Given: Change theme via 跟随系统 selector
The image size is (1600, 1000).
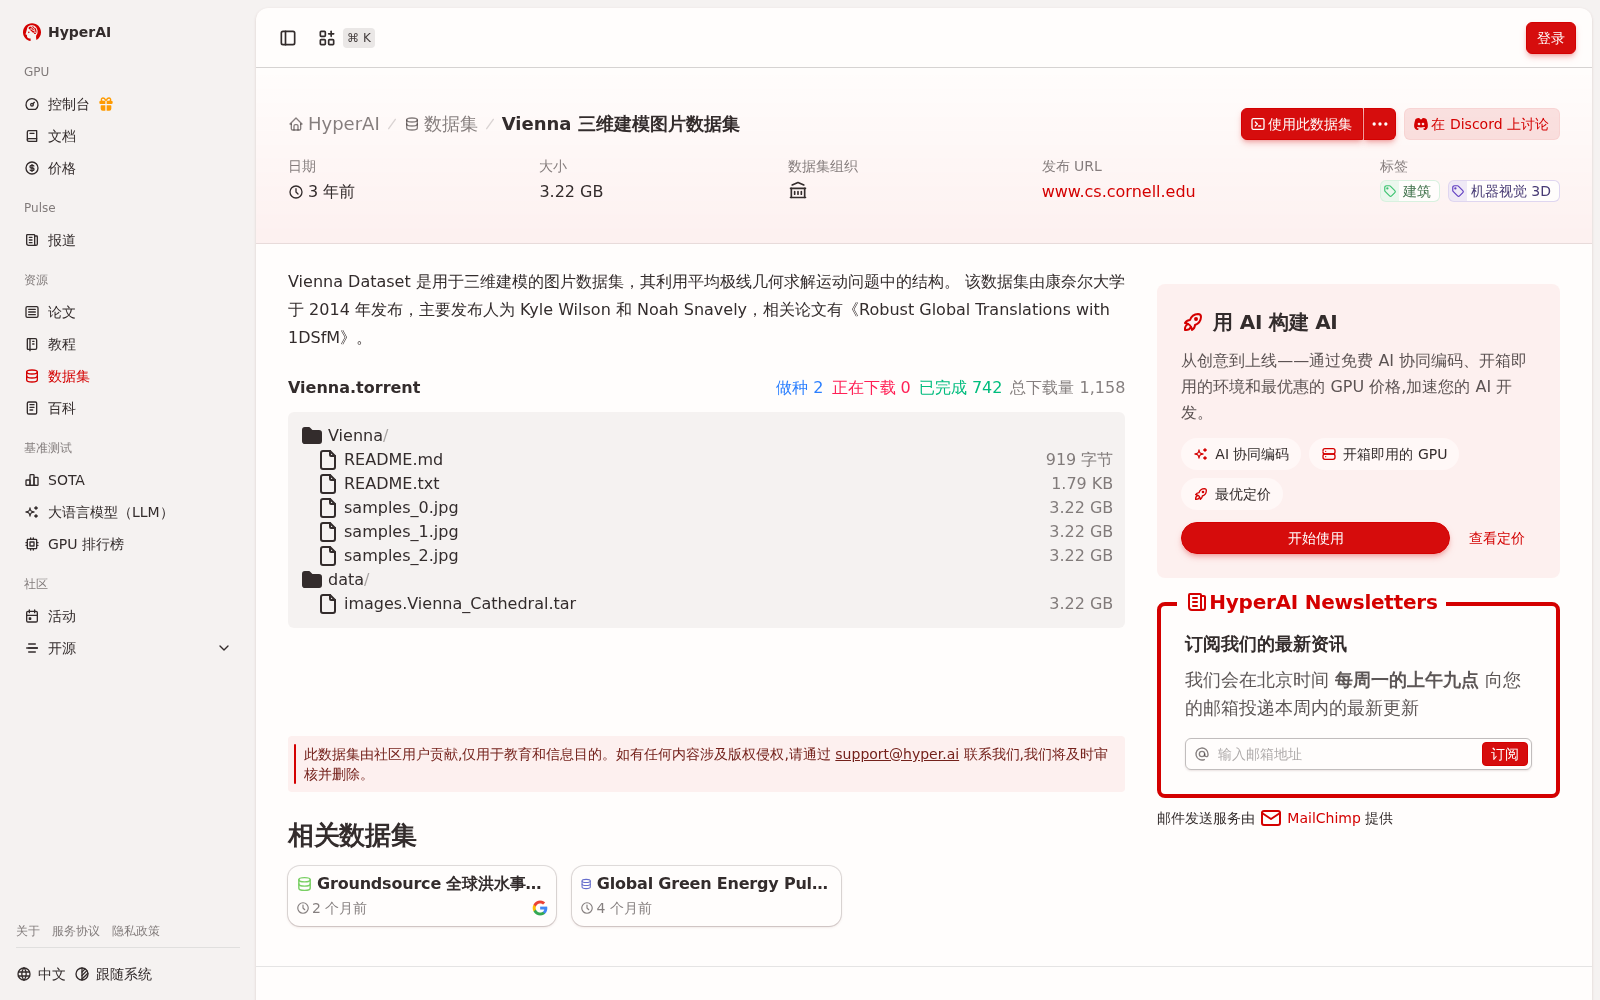Looking at the screenshot, I should pos(113,974).
